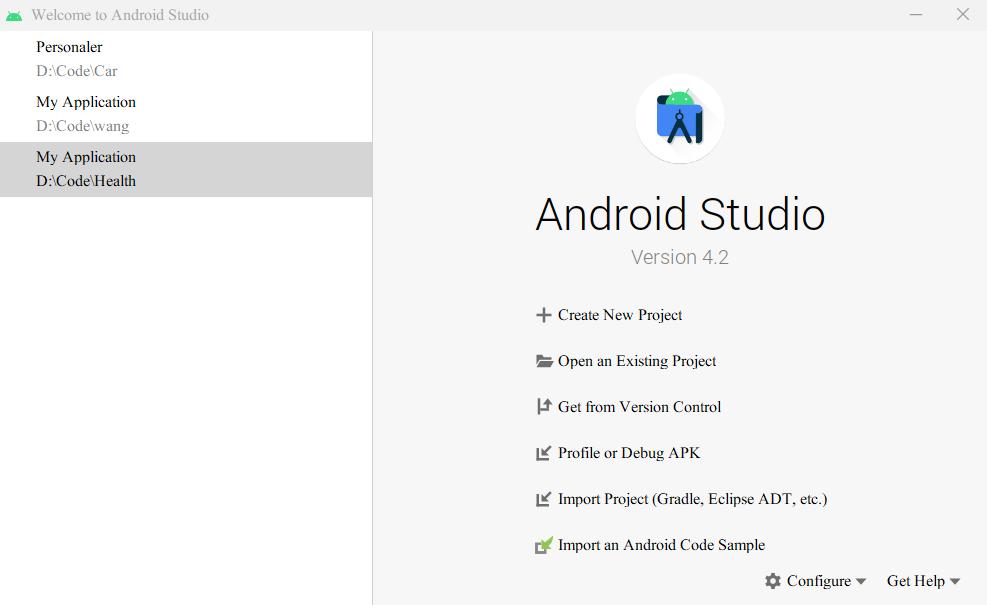Screen dimensions: 987x605
Task: Click the Version 4.2 label under the title
Action: coord(680,257)
